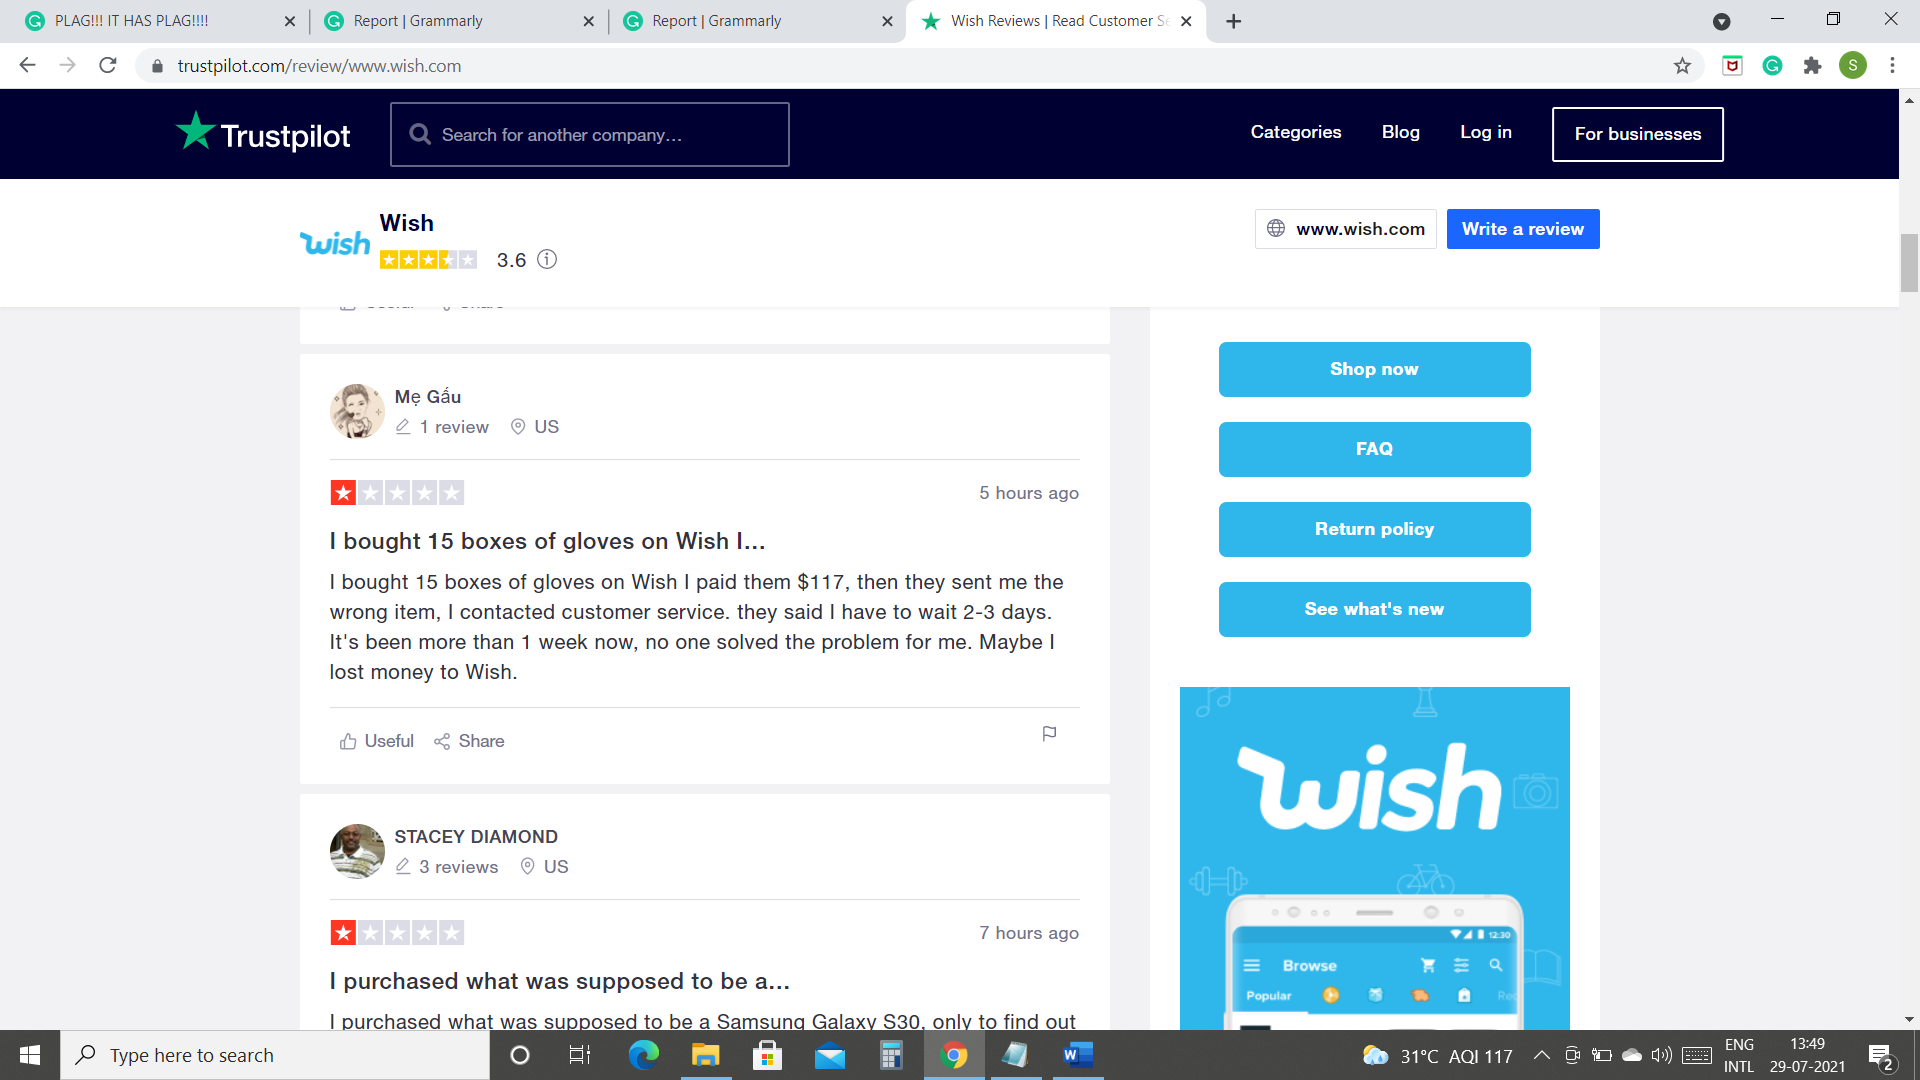The height and width of the screenshot is (1080, 1920).
Task: Open Blog in Trustpilot header
Action: coord(1400,132)
